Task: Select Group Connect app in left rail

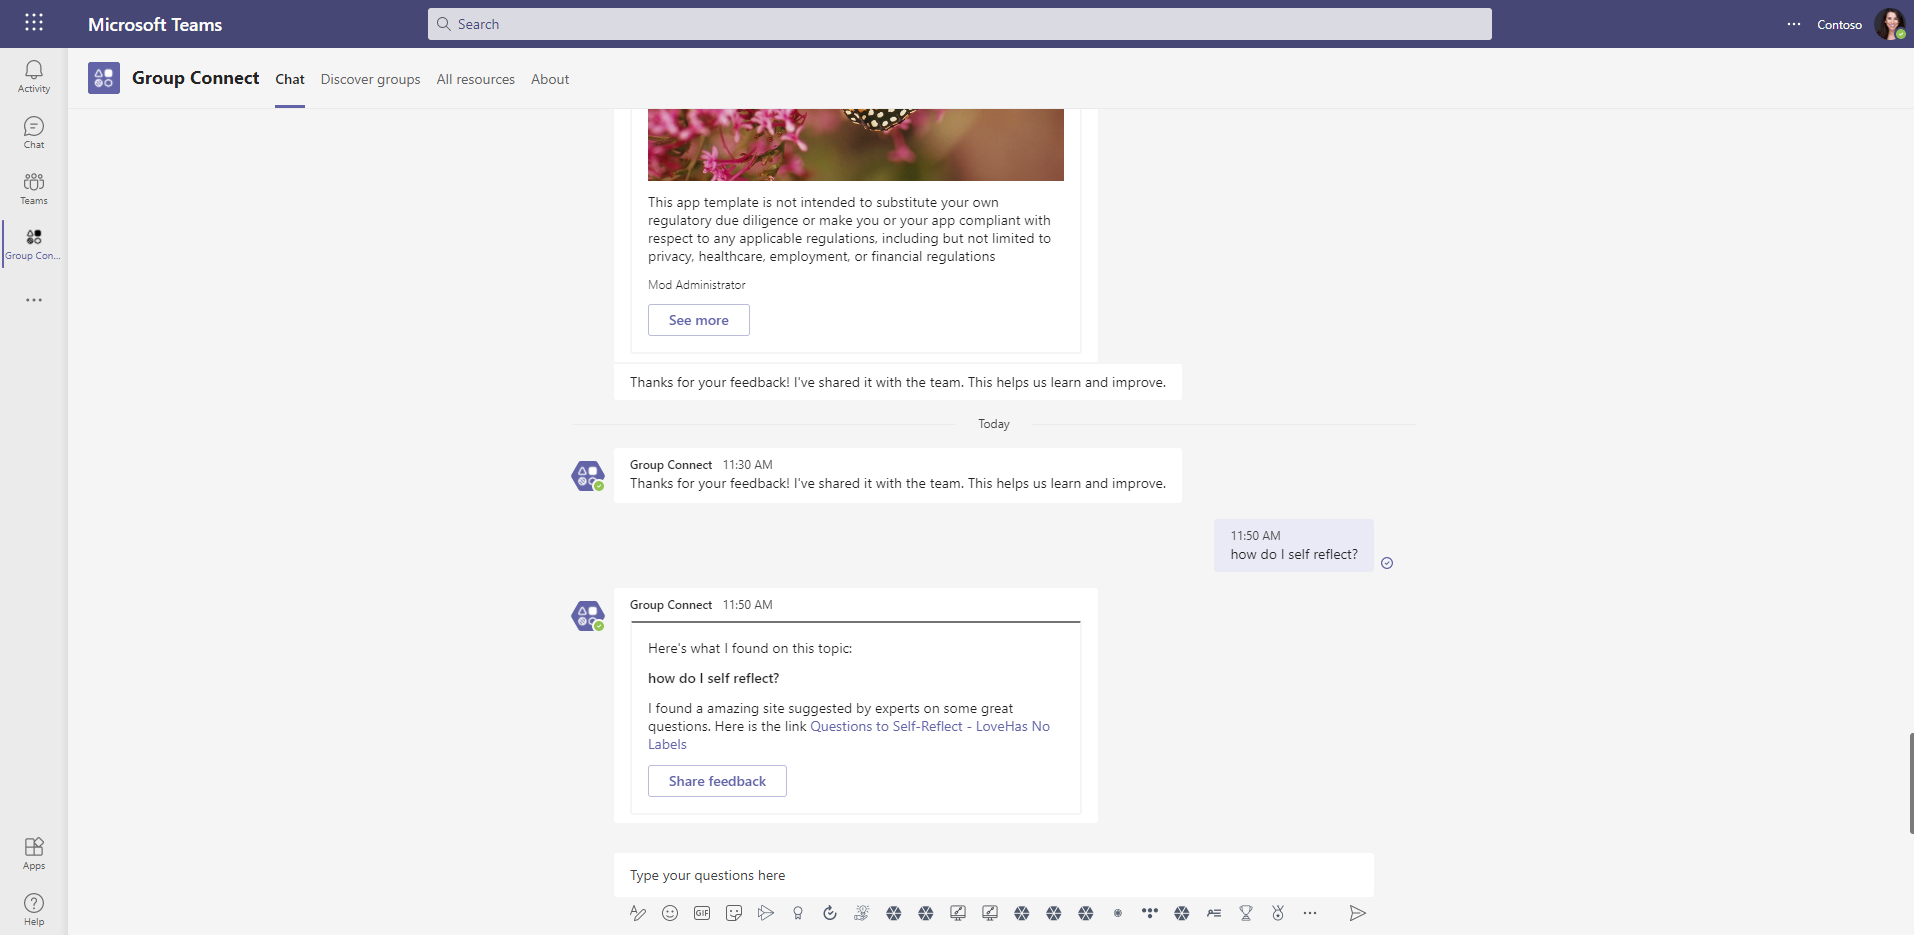Action: point(34,244)
